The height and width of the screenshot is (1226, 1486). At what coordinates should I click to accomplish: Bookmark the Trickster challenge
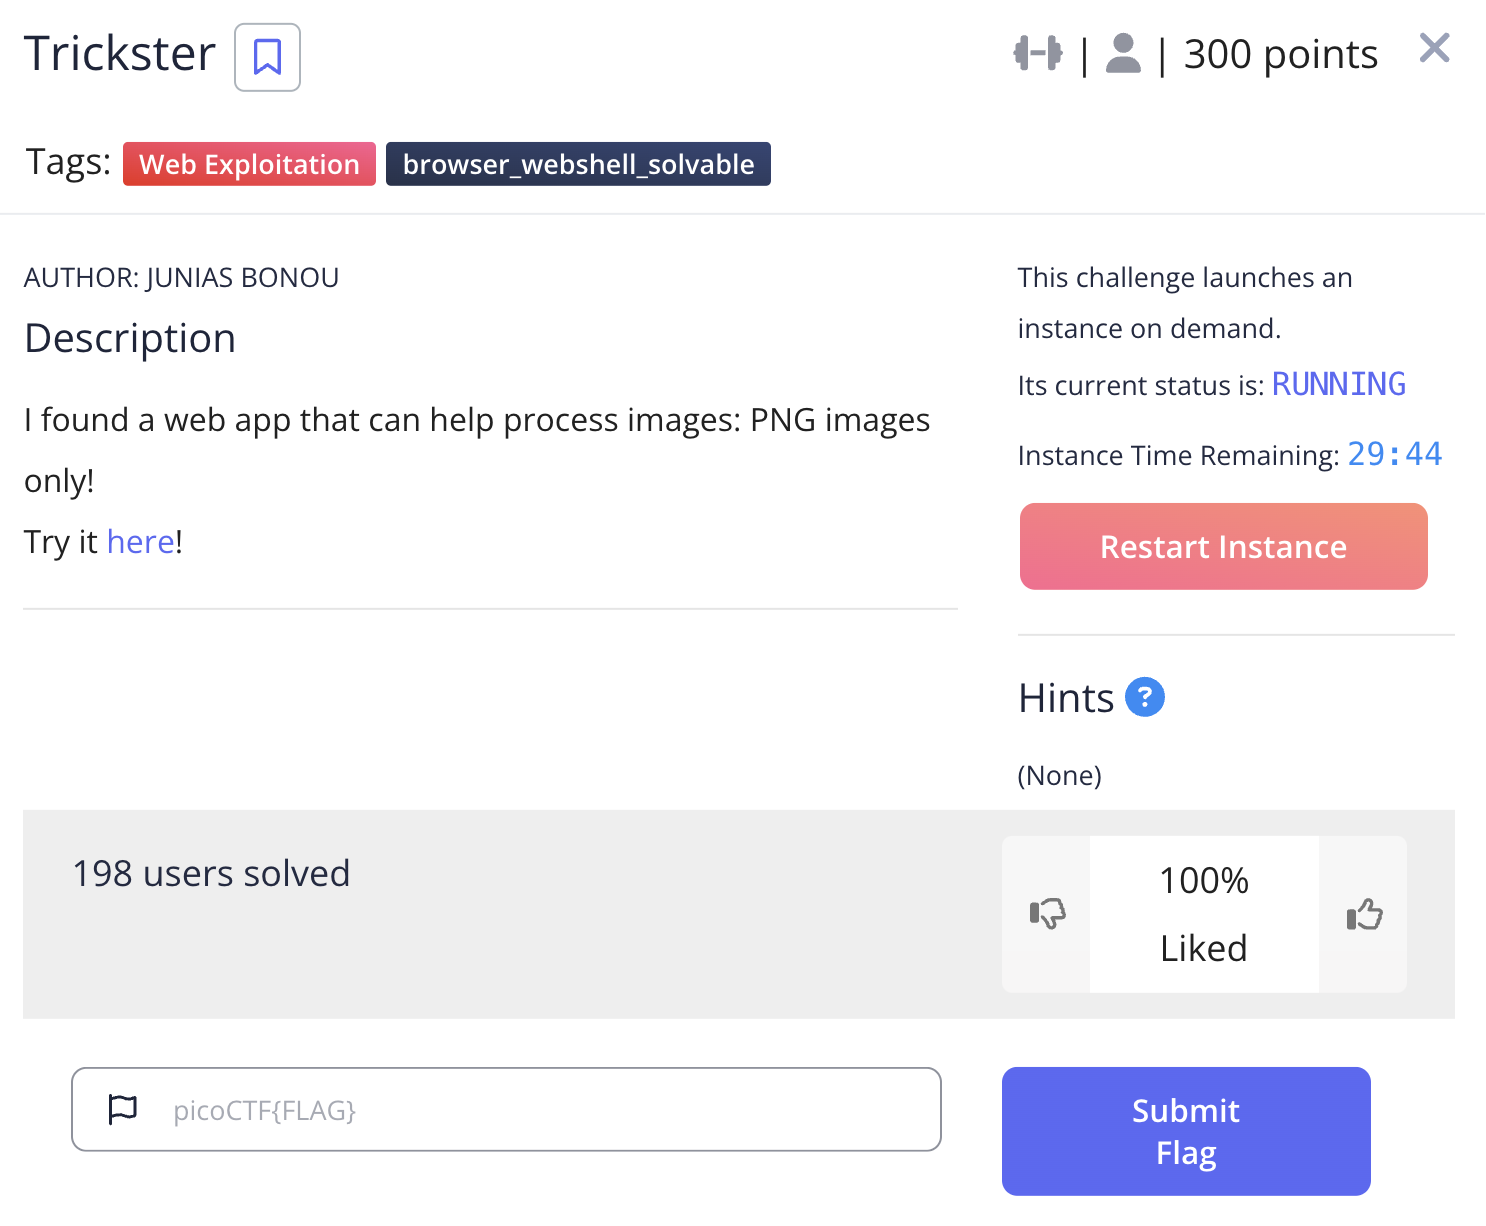(x=267, y=57)
